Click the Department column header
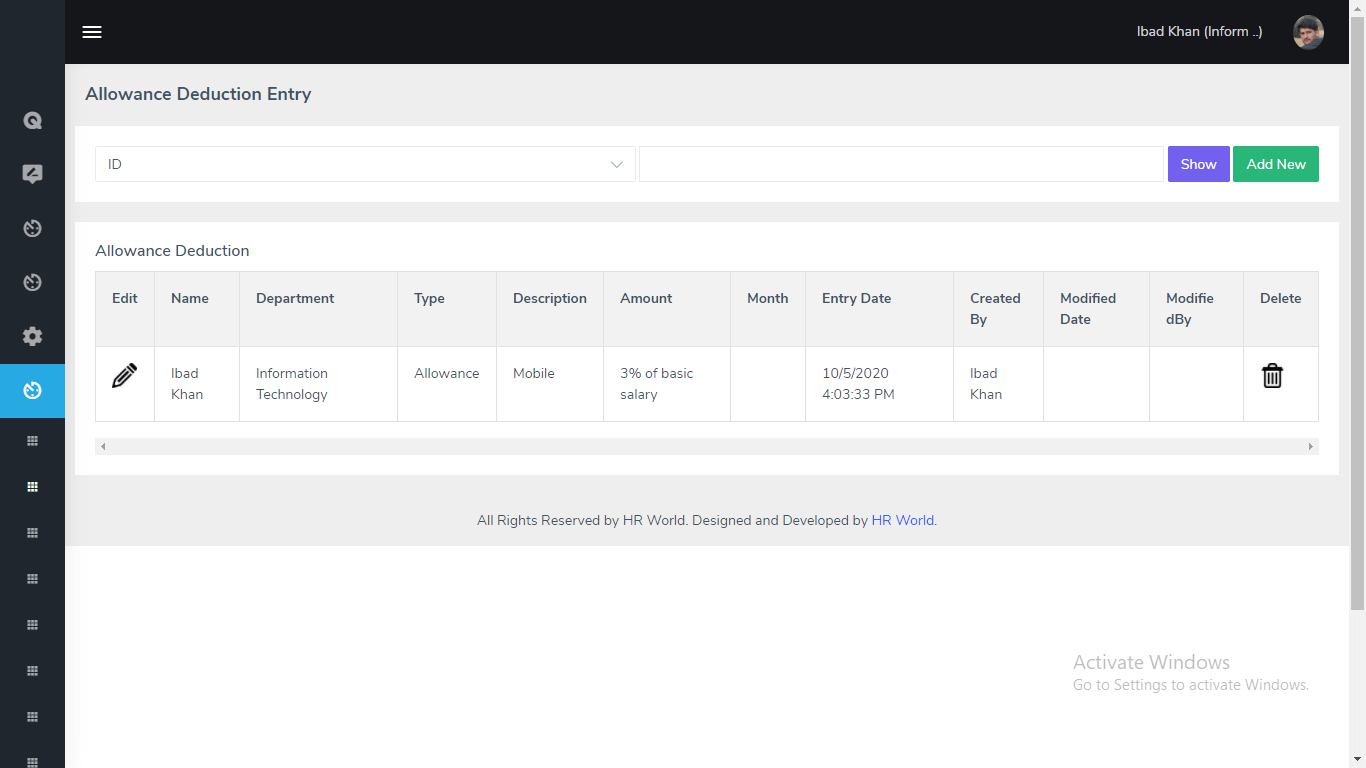The width and height of the screenshot is (1366, 768). click(295, 298)
